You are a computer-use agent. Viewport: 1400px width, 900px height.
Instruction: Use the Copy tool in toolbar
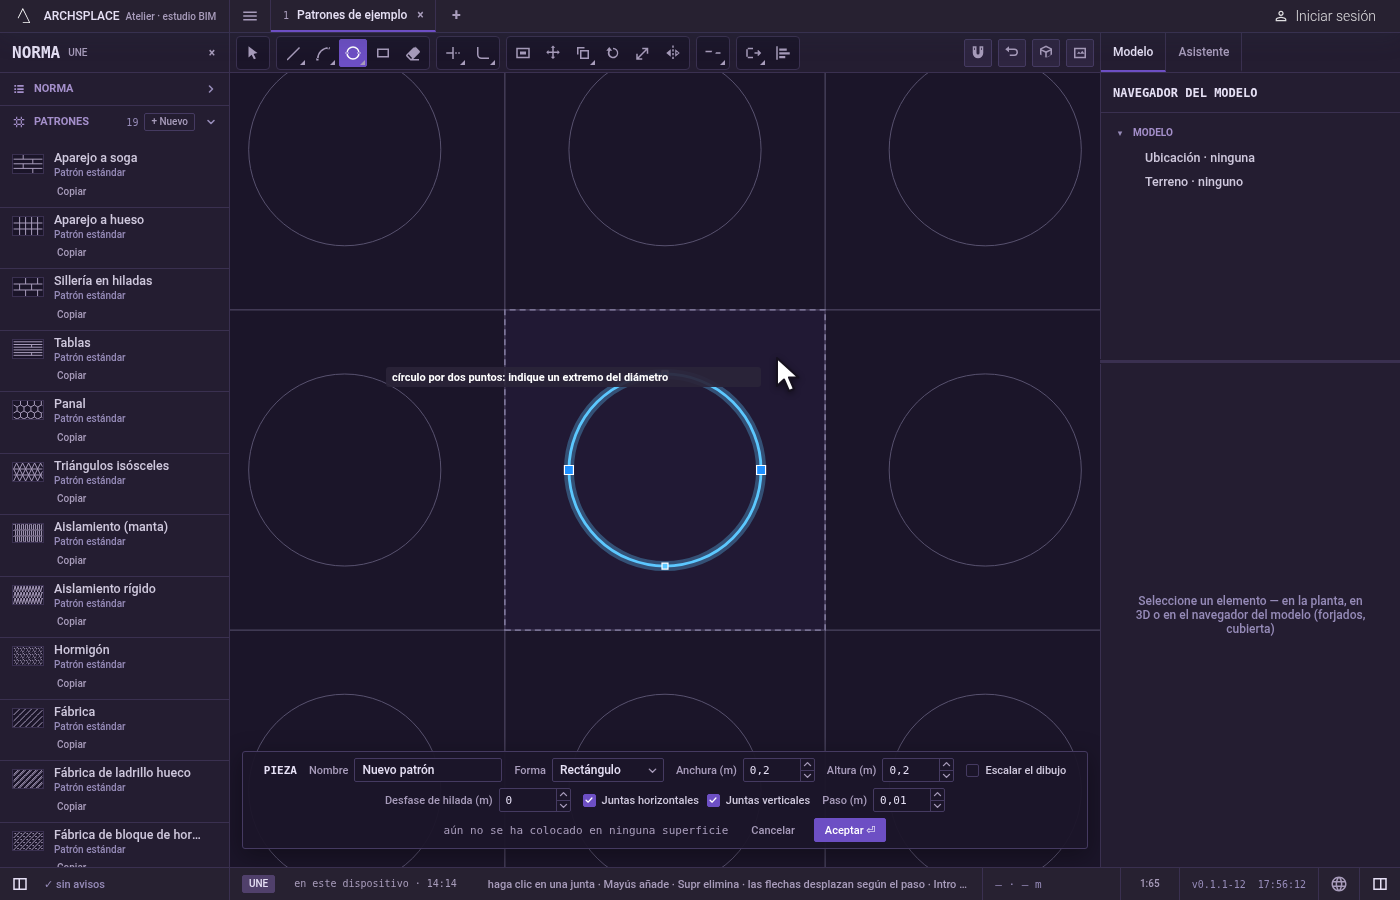click(583, 53)
